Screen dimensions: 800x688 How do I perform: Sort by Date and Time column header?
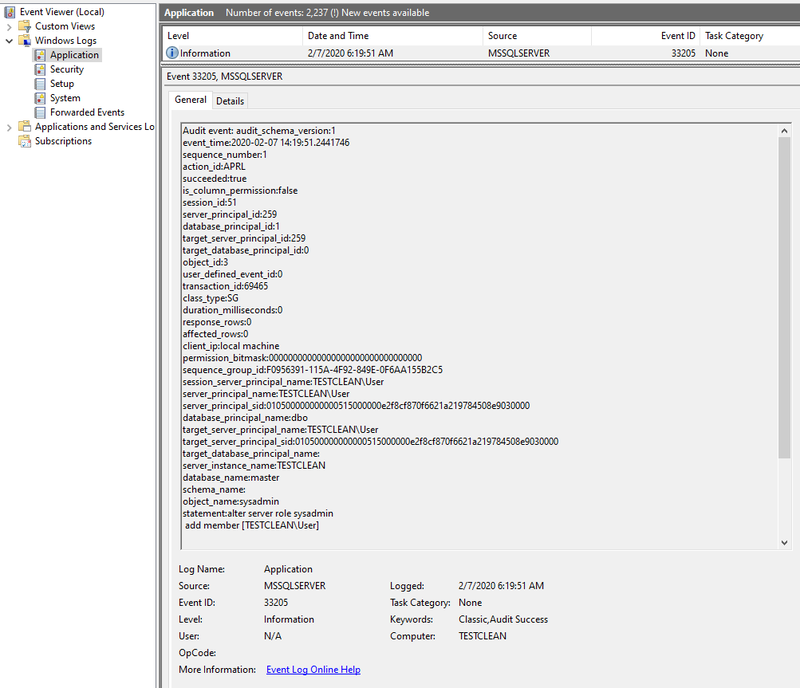click(393, 36)
